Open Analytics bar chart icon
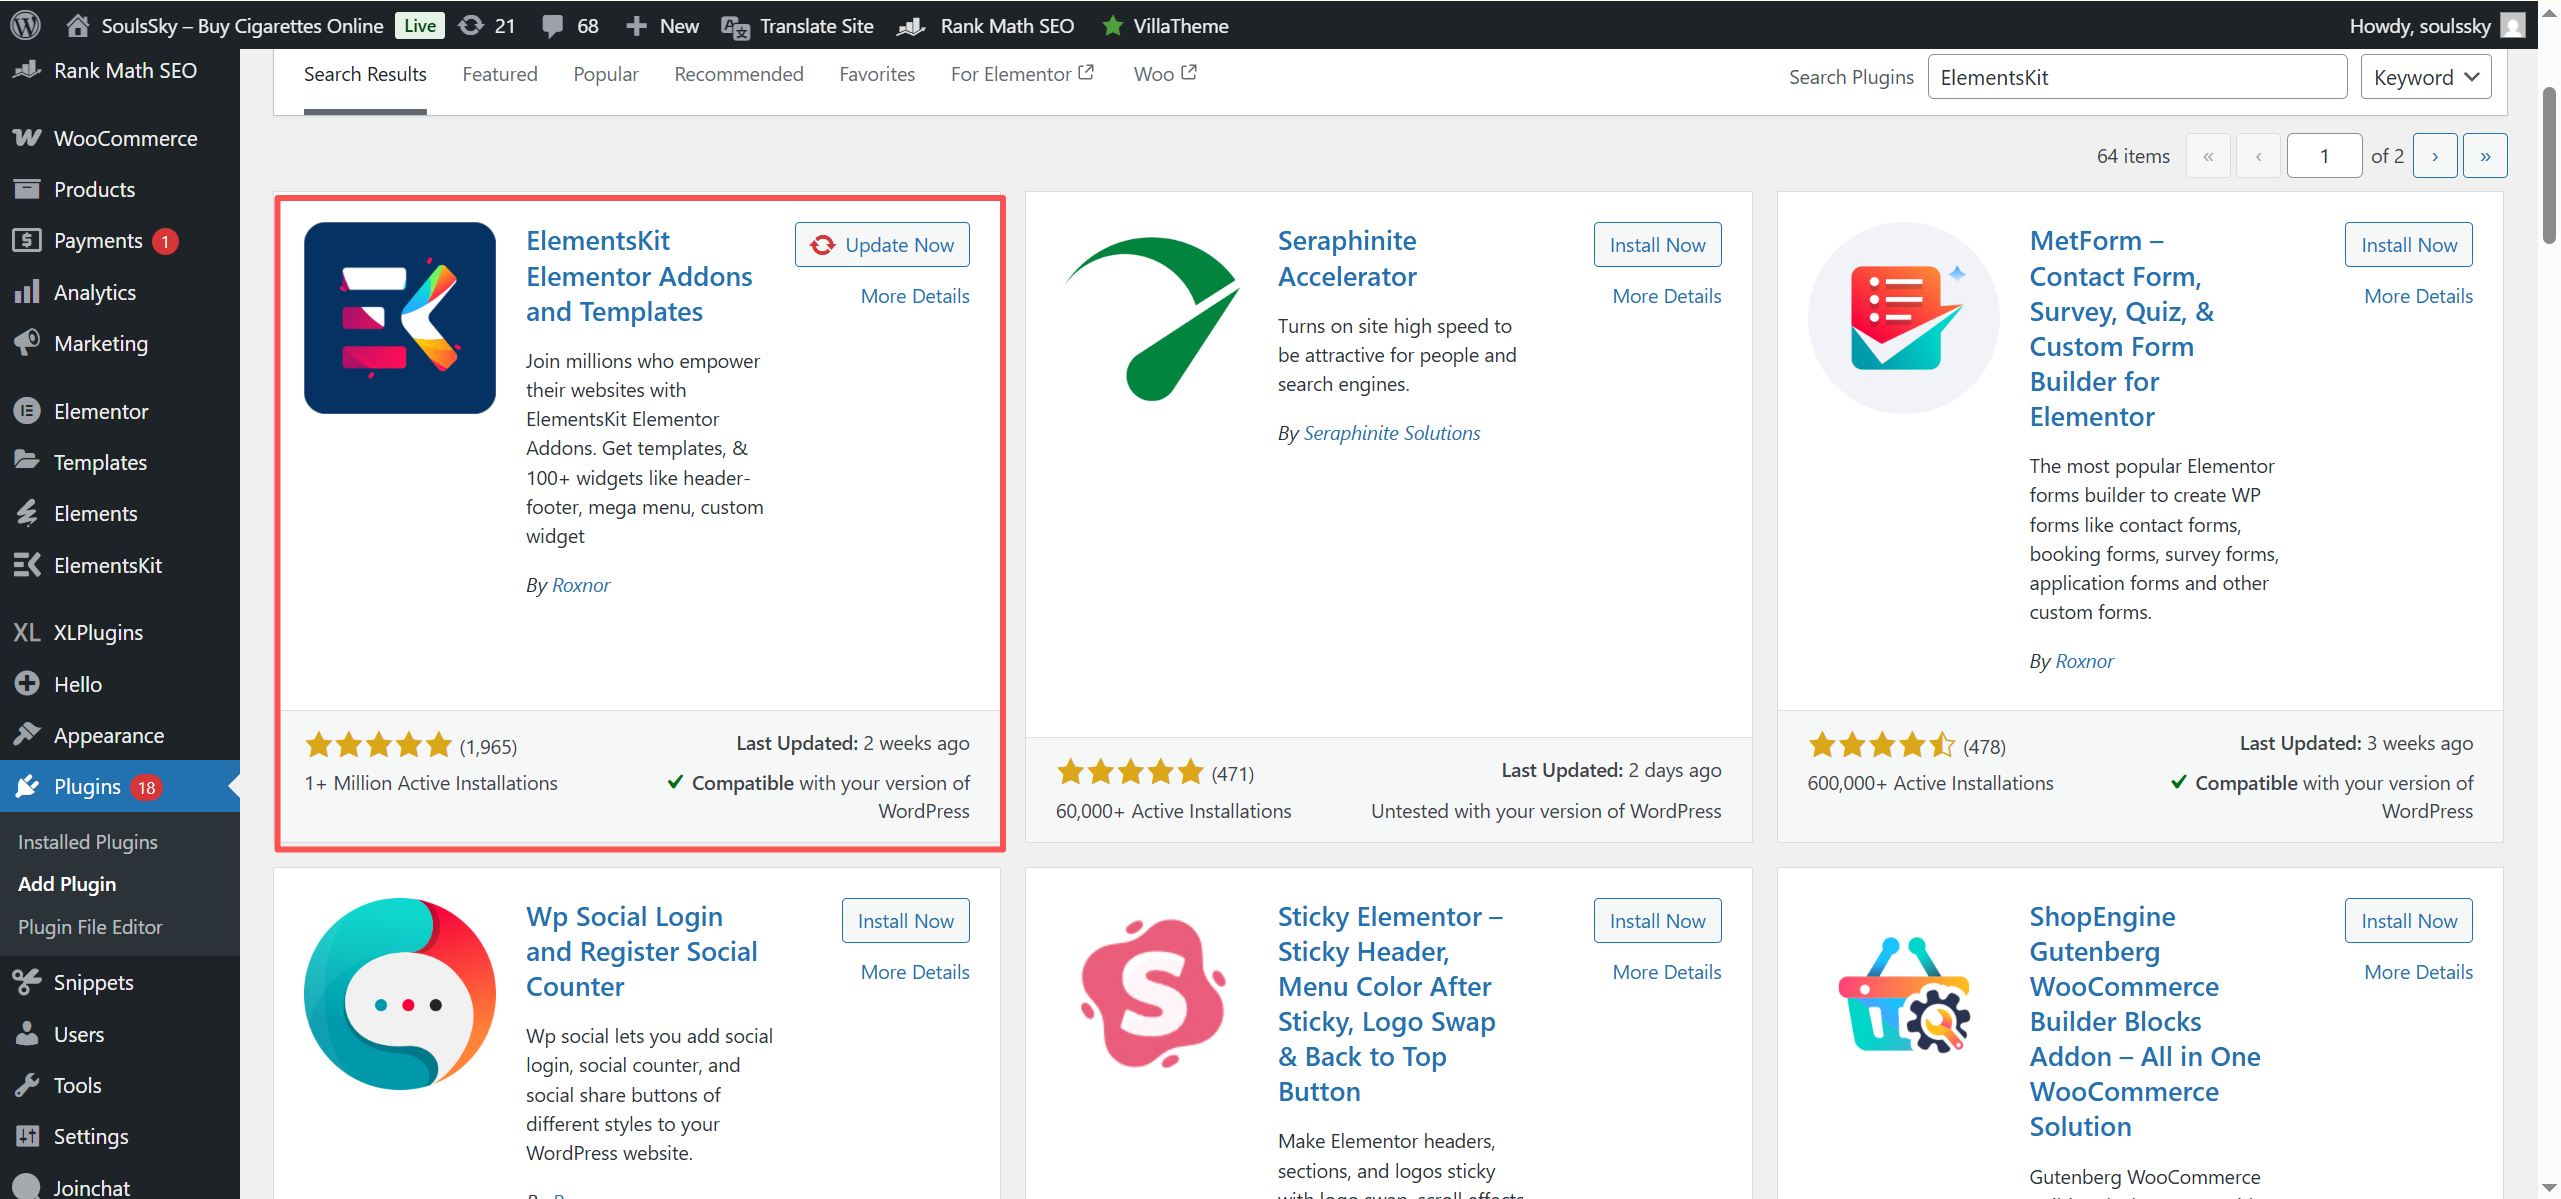This screenshot has height=1199, width=2561. [27, 292]
